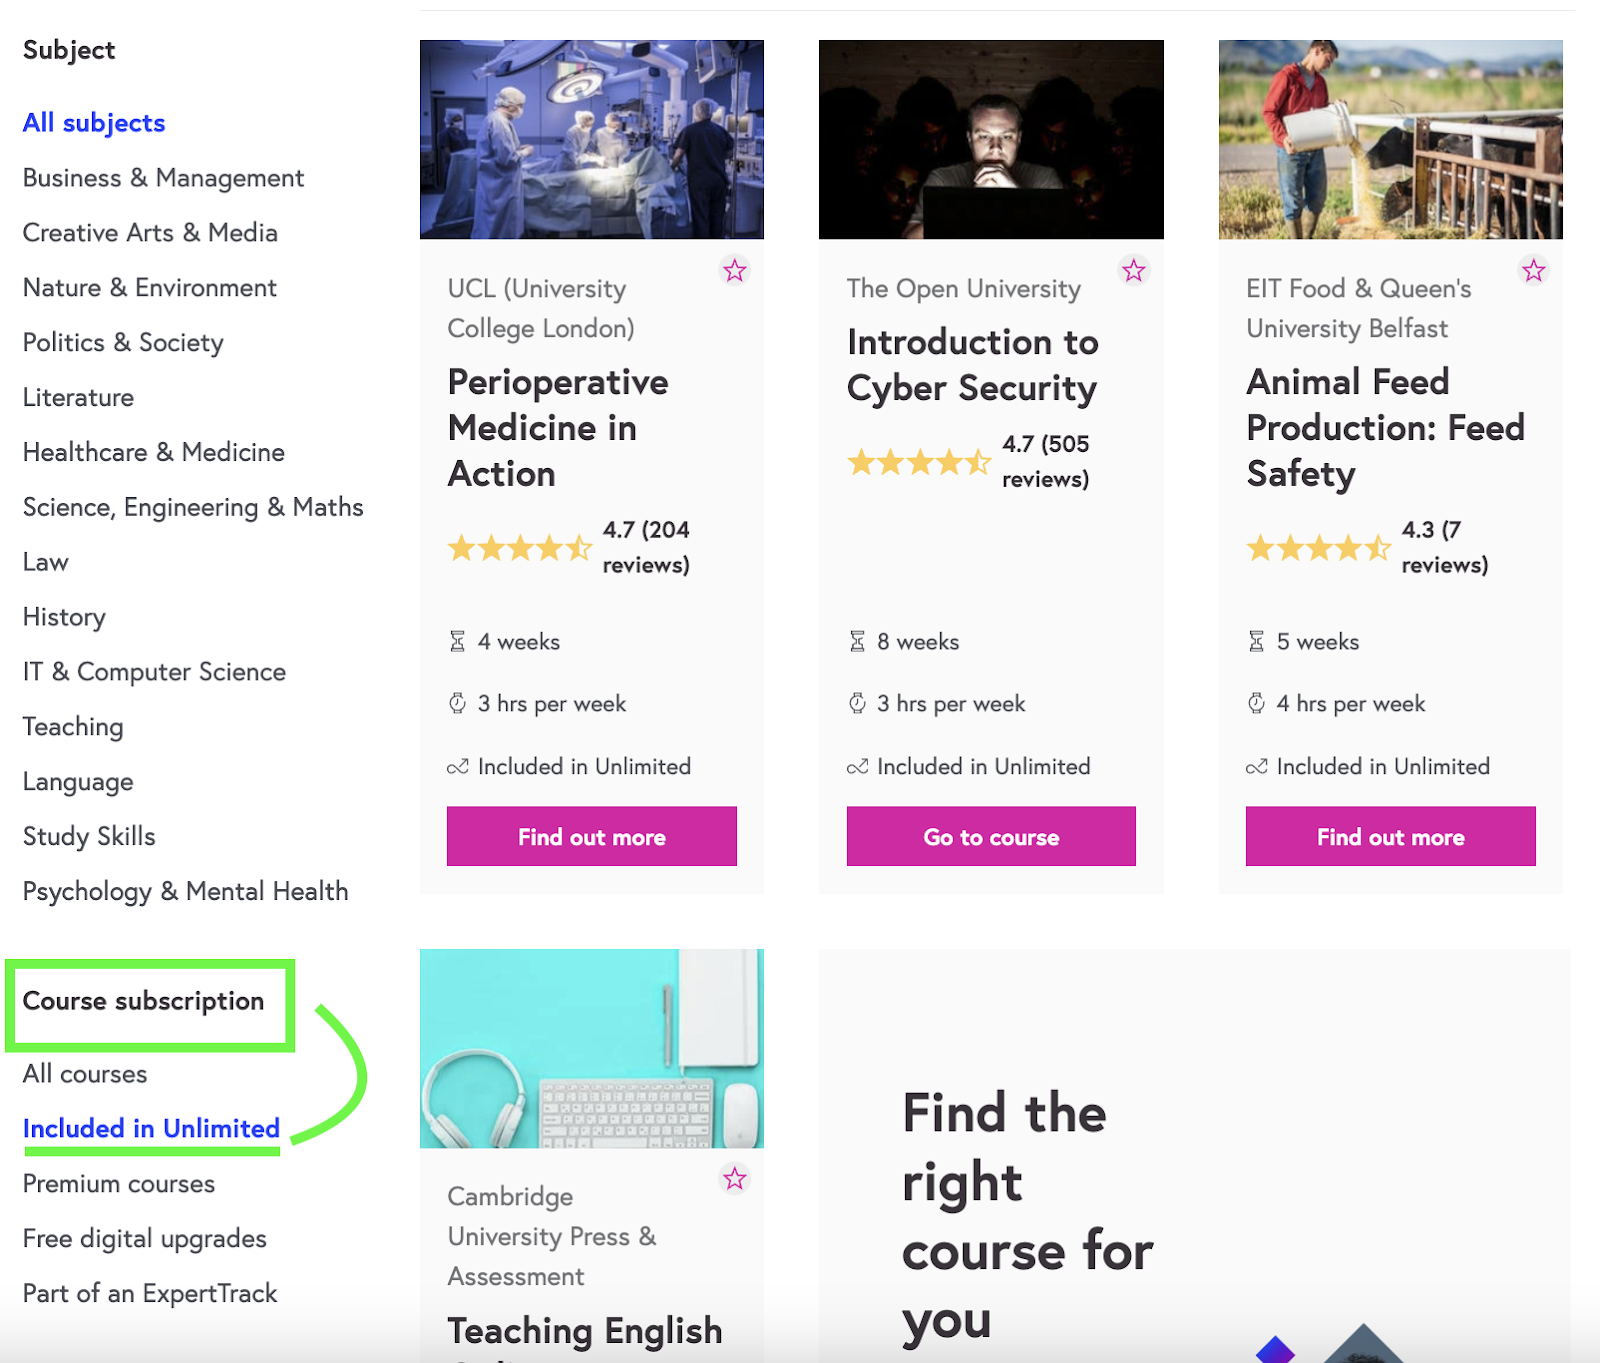Click the Unlimited link icon on Perioperative Medicine card
Image resolution: width=1600 pixels, height=1363 pixels.
457,766
